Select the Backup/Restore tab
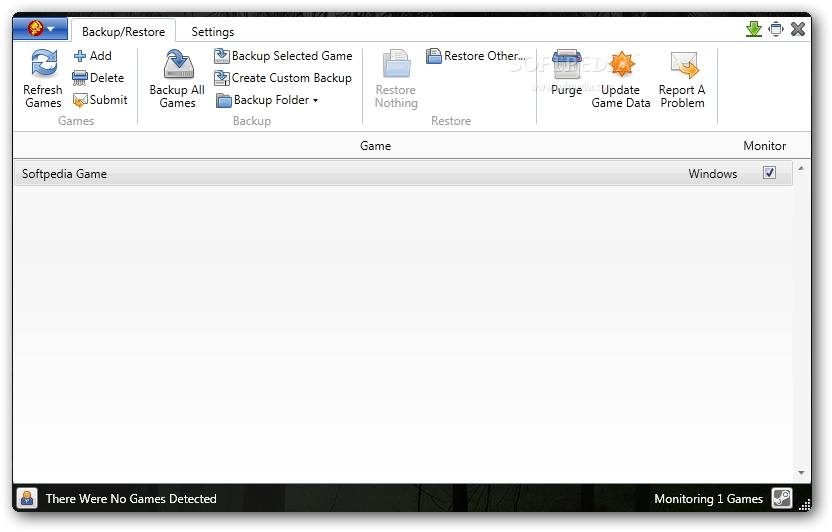Screen dimensions: 832x532 124,32
